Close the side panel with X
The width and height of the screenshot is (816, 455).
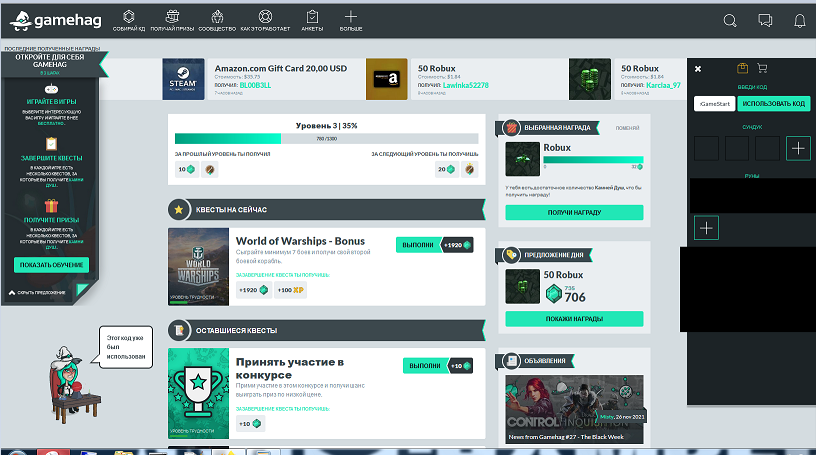click(698, 69)
